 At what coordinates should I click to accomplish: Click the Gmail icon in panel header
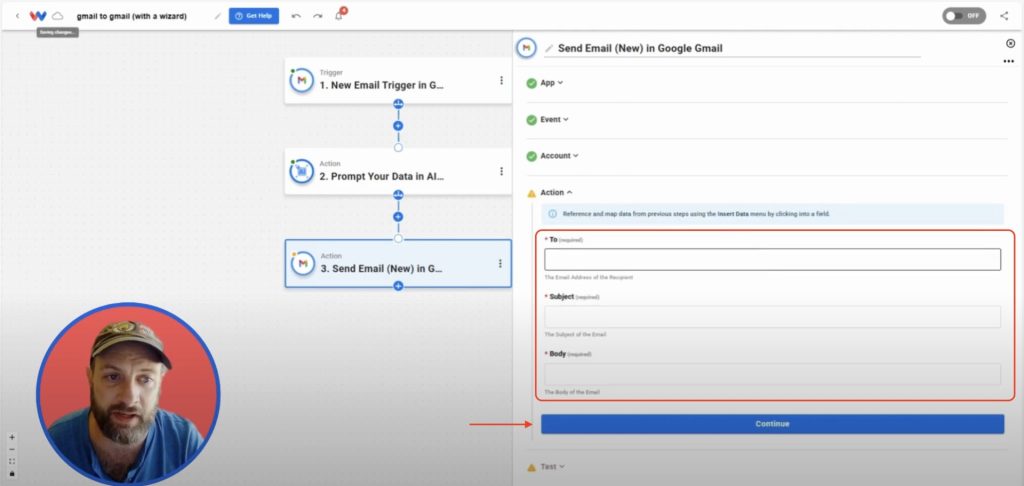tap(526, 48)
